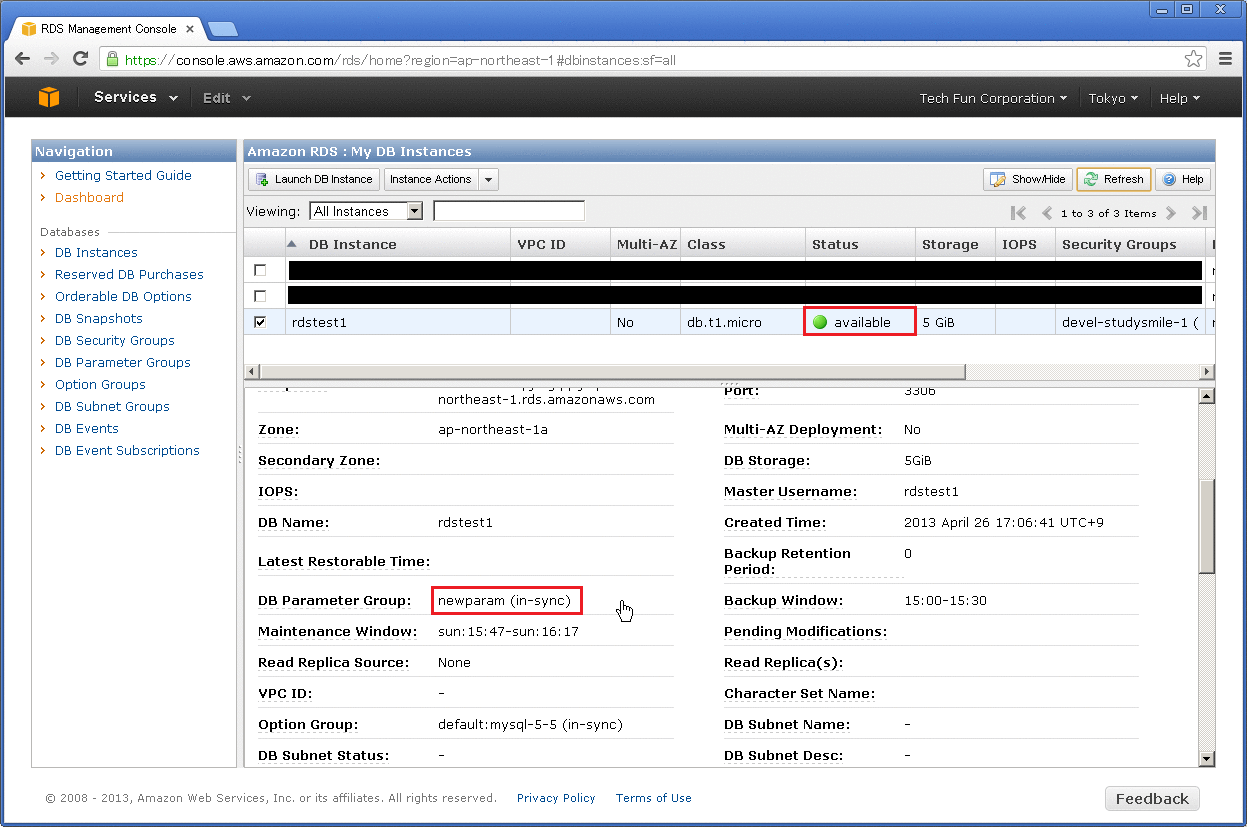
Task: Sort by DB Instance column arrow
Action: coord(292,244)
